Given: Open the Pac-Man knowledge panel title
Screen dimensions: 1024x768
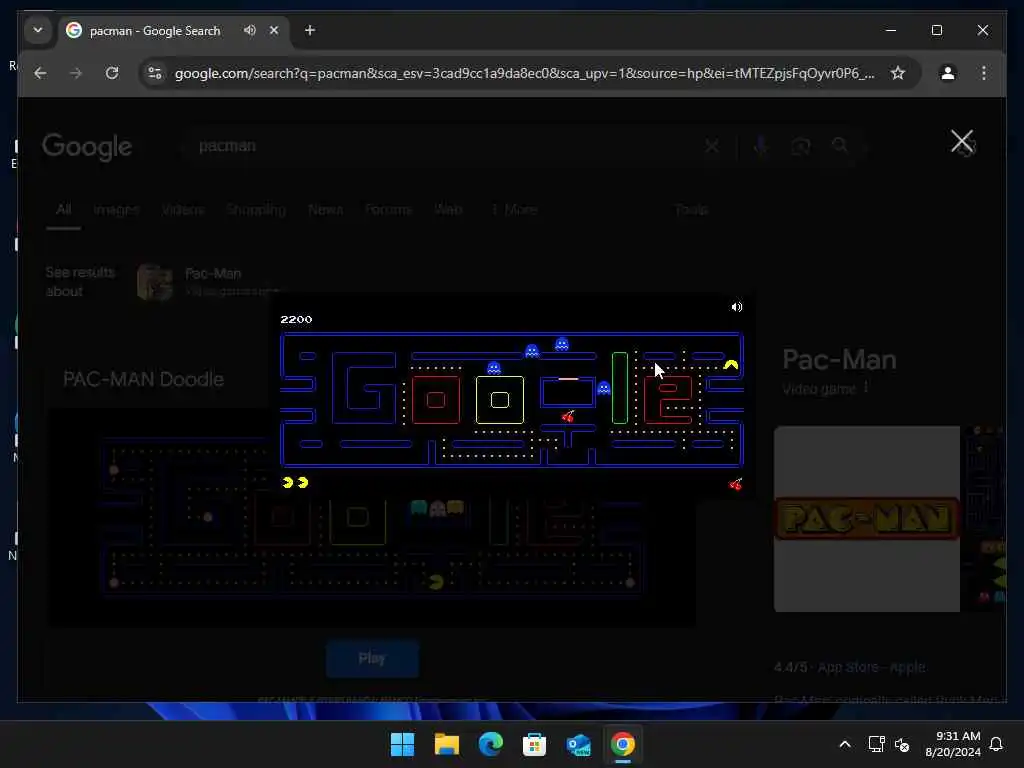Looking at the screenshot, I should pyautogui.click(x=839, y=360).
